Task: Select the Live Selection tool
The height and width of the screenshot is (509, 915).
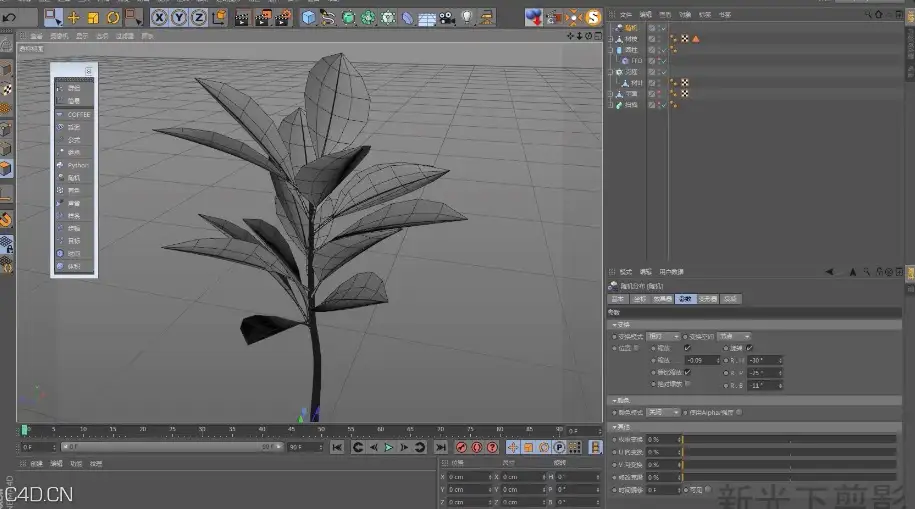Action: (53, 18)
